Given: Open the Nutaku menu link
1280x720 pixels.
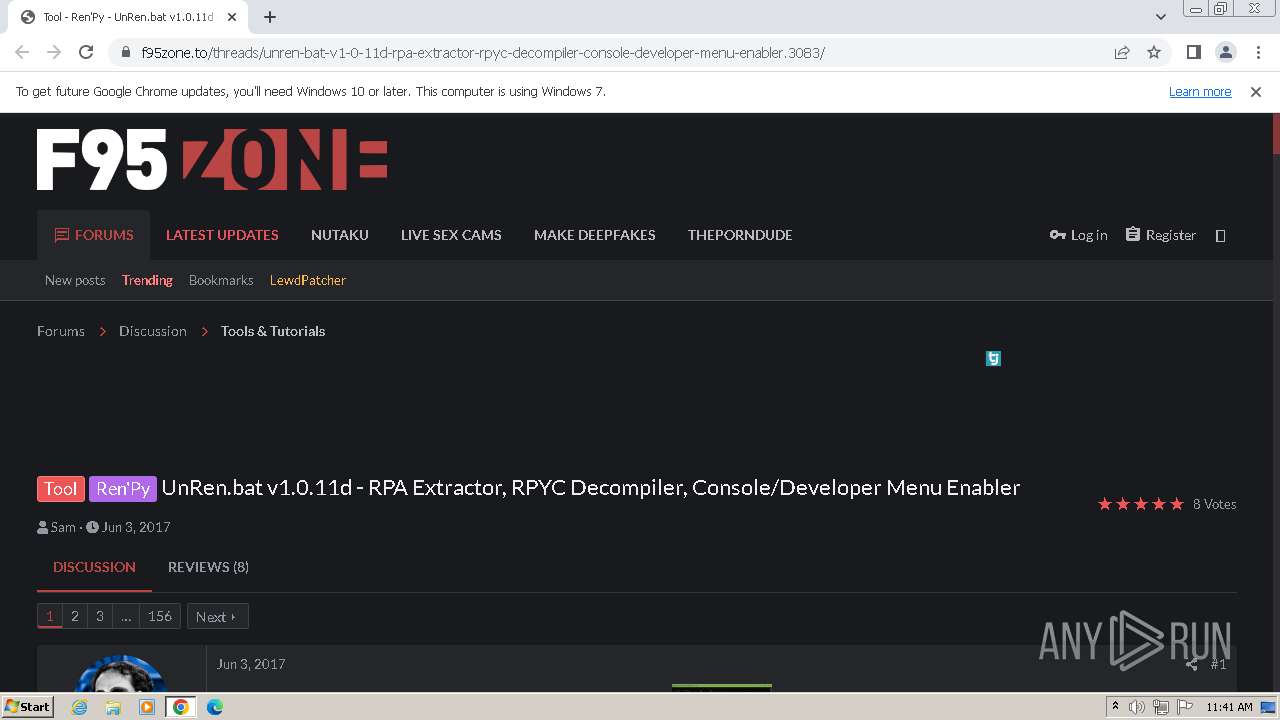Looking at the screenshot, I should [340, 235].
